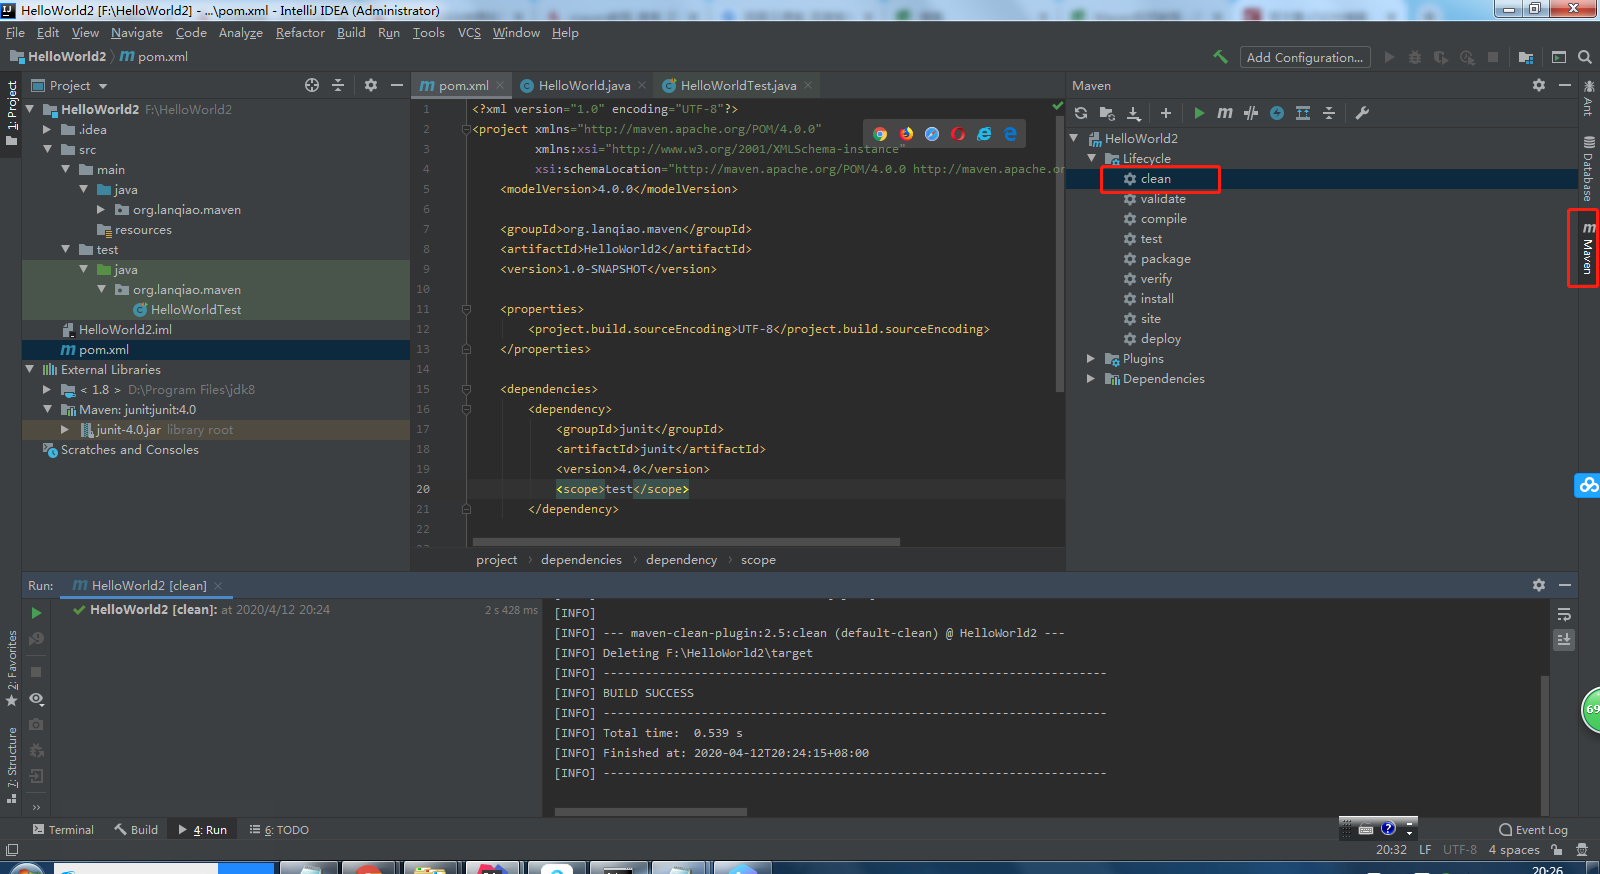The width and height of the screenshot is (1600, 874).
Task: Click Add Configuration... button
Action: pos(1305,57)
